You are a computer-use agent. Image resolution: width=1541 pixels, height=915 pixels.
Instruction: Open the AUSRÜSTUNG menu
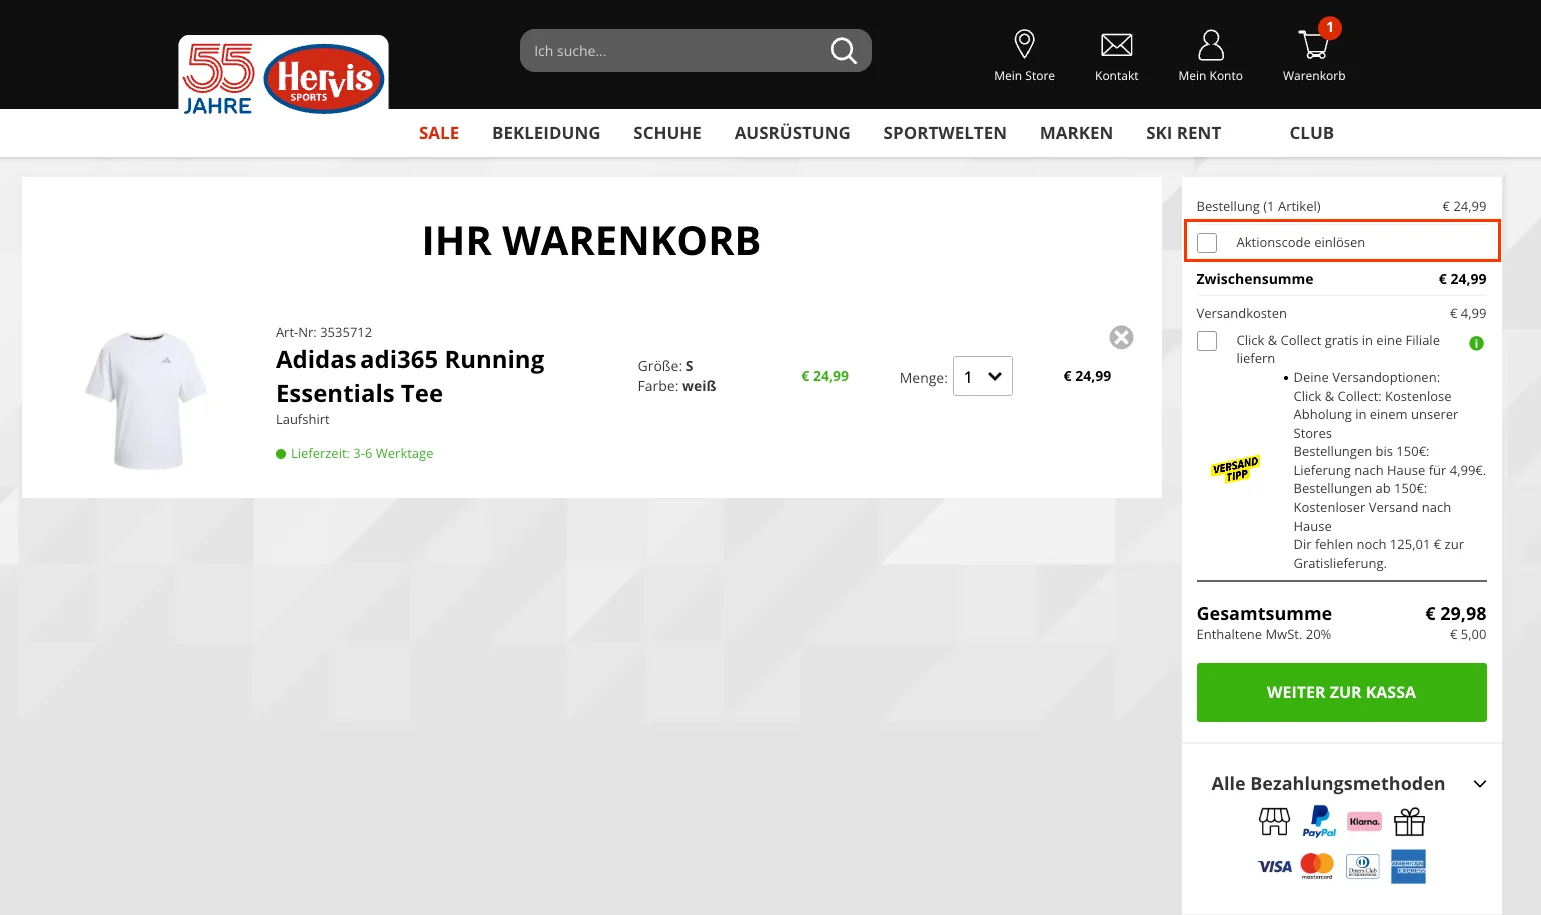[792, 133]
